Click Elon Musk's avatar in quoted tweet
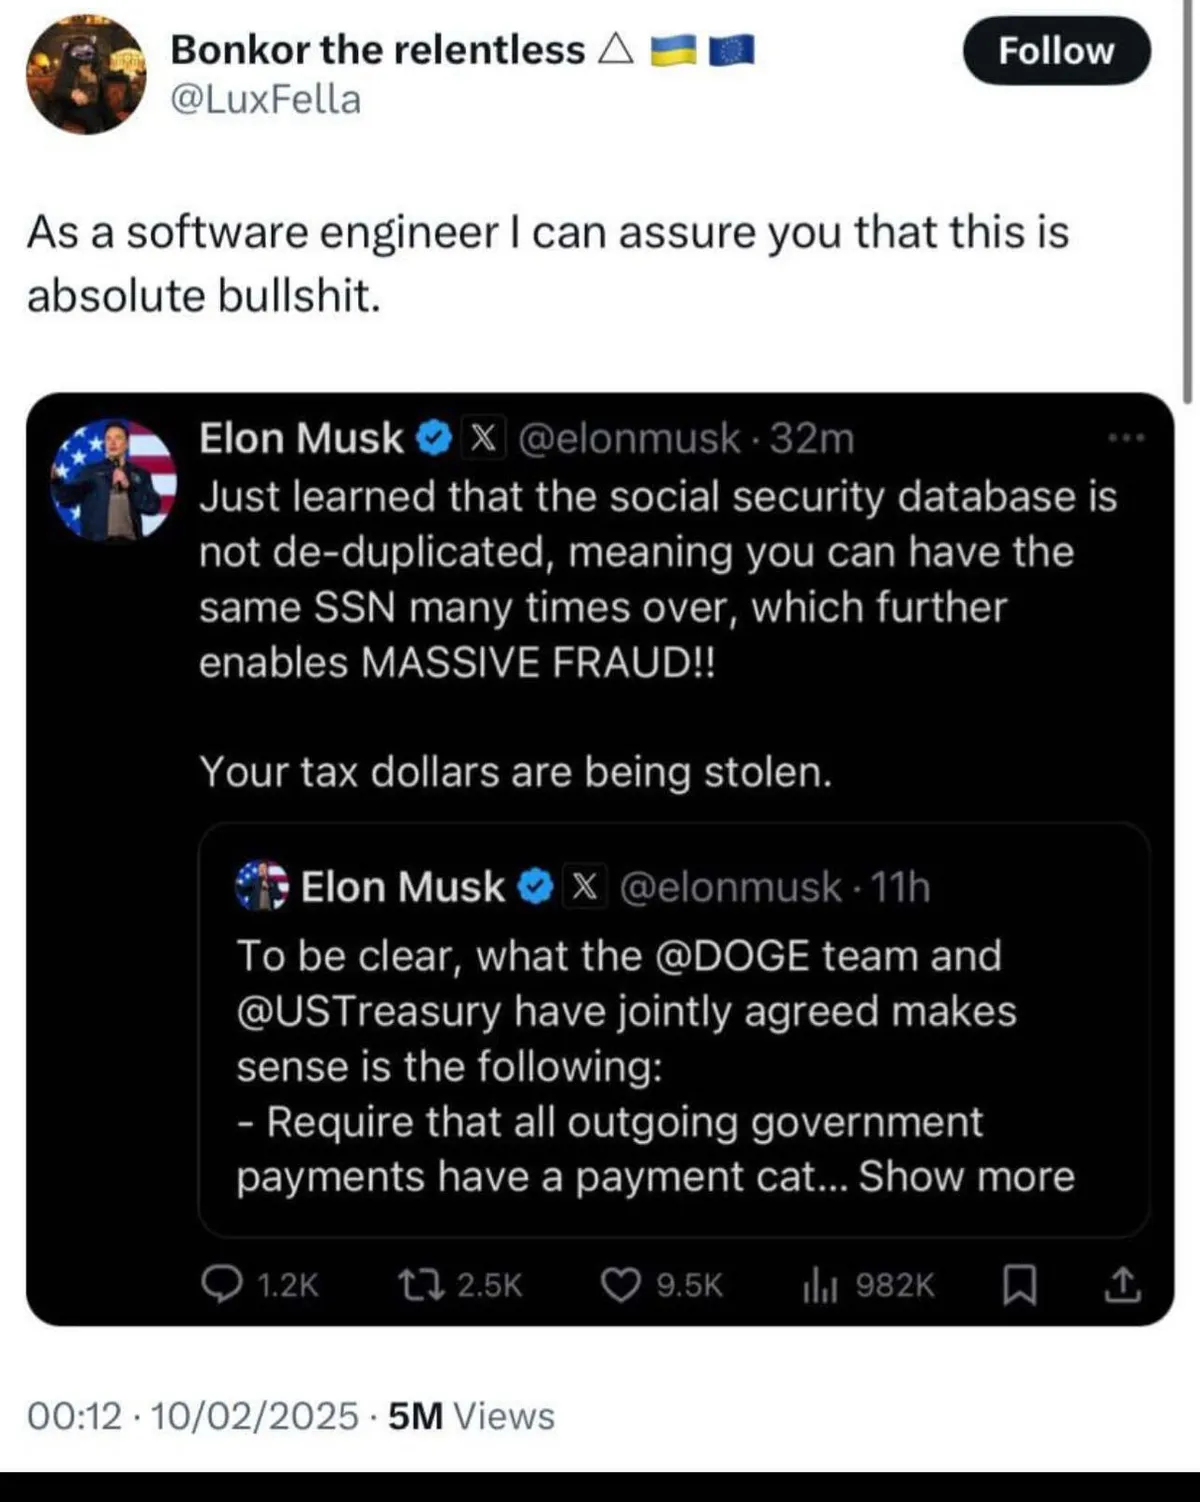 tap(114, 481)
